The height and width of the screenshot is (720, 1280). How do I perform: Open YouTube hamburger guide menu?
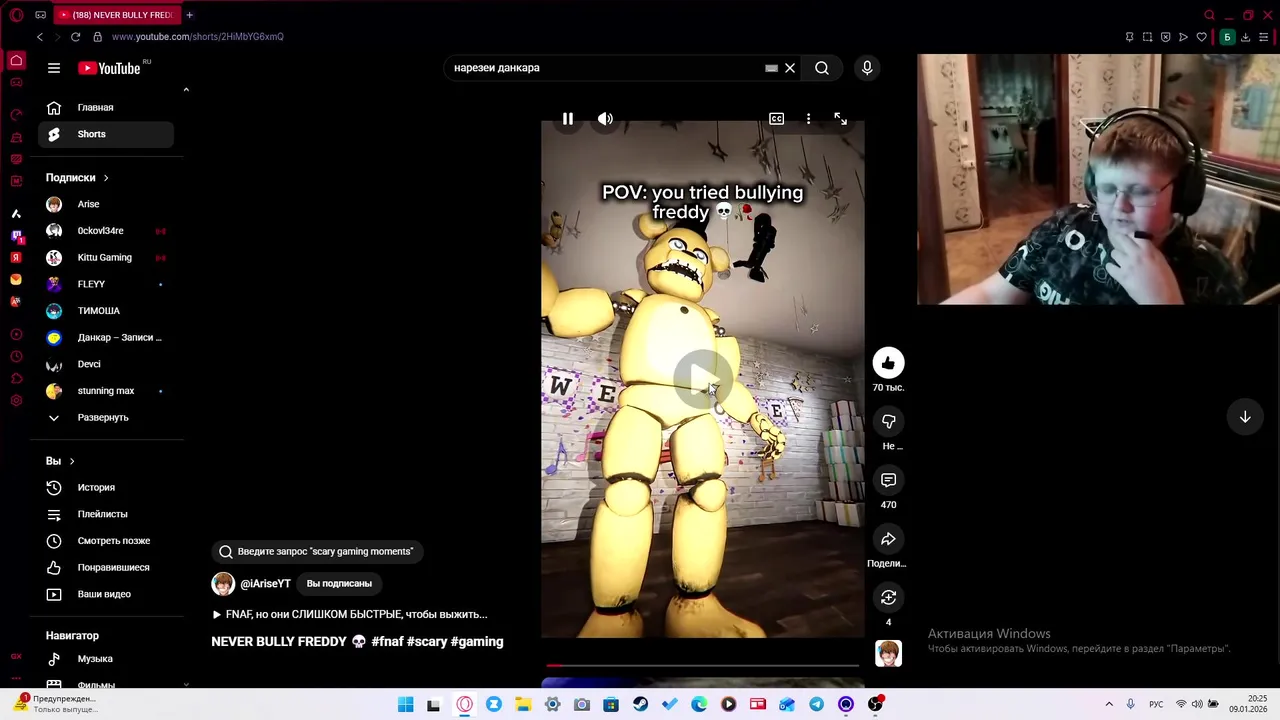click(x=54, y=68)
